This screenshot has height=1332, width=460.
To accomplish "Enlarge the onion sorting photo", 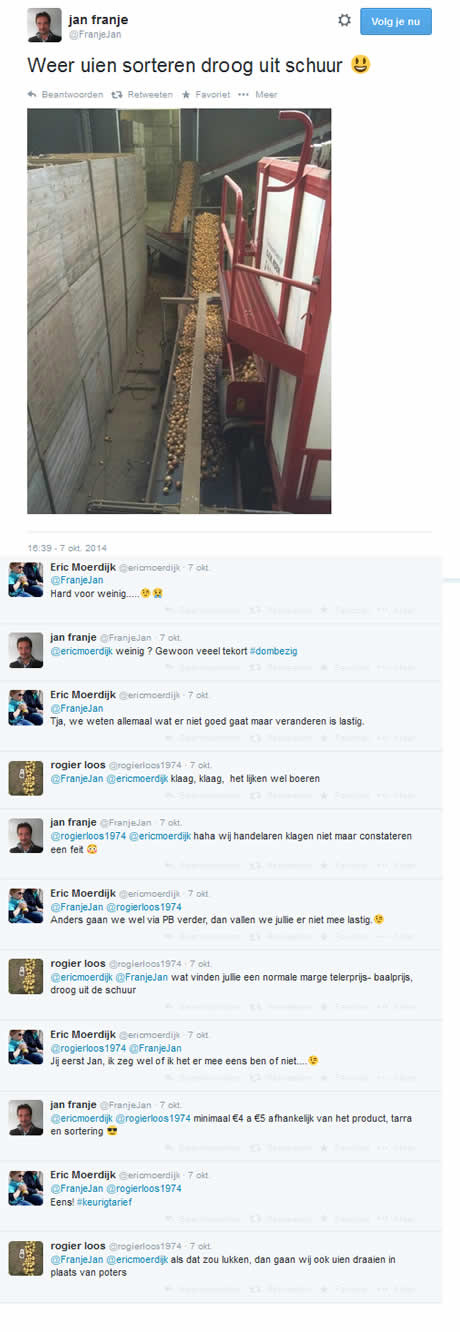I will [179, 311].
